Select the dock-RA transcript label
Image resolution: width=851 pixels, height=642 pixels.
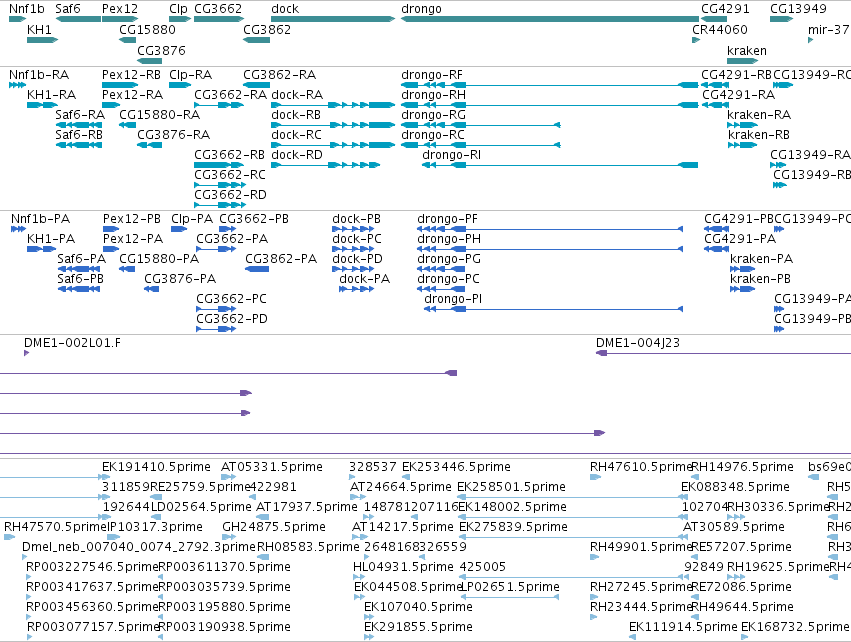click(297, 95)
